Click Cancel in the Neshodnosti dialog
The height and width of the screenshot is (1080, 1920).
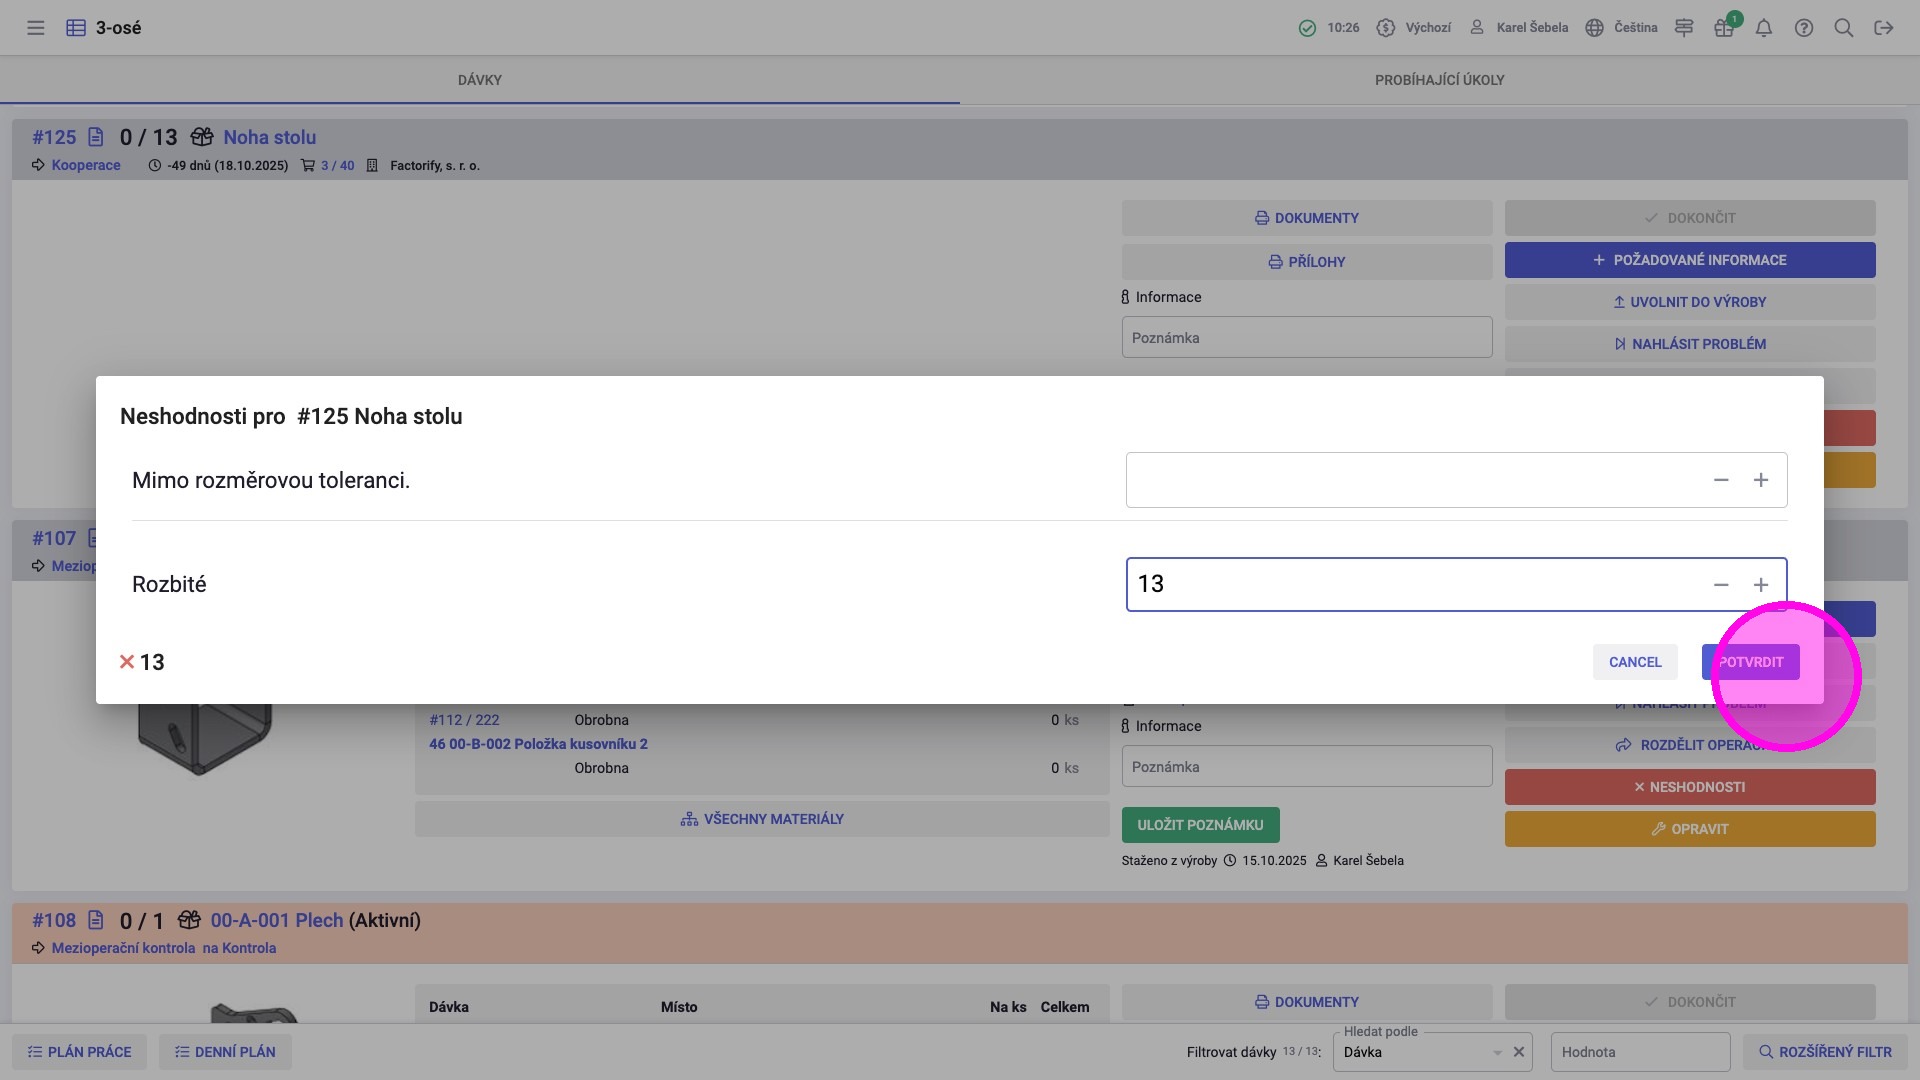[1635, 662]
